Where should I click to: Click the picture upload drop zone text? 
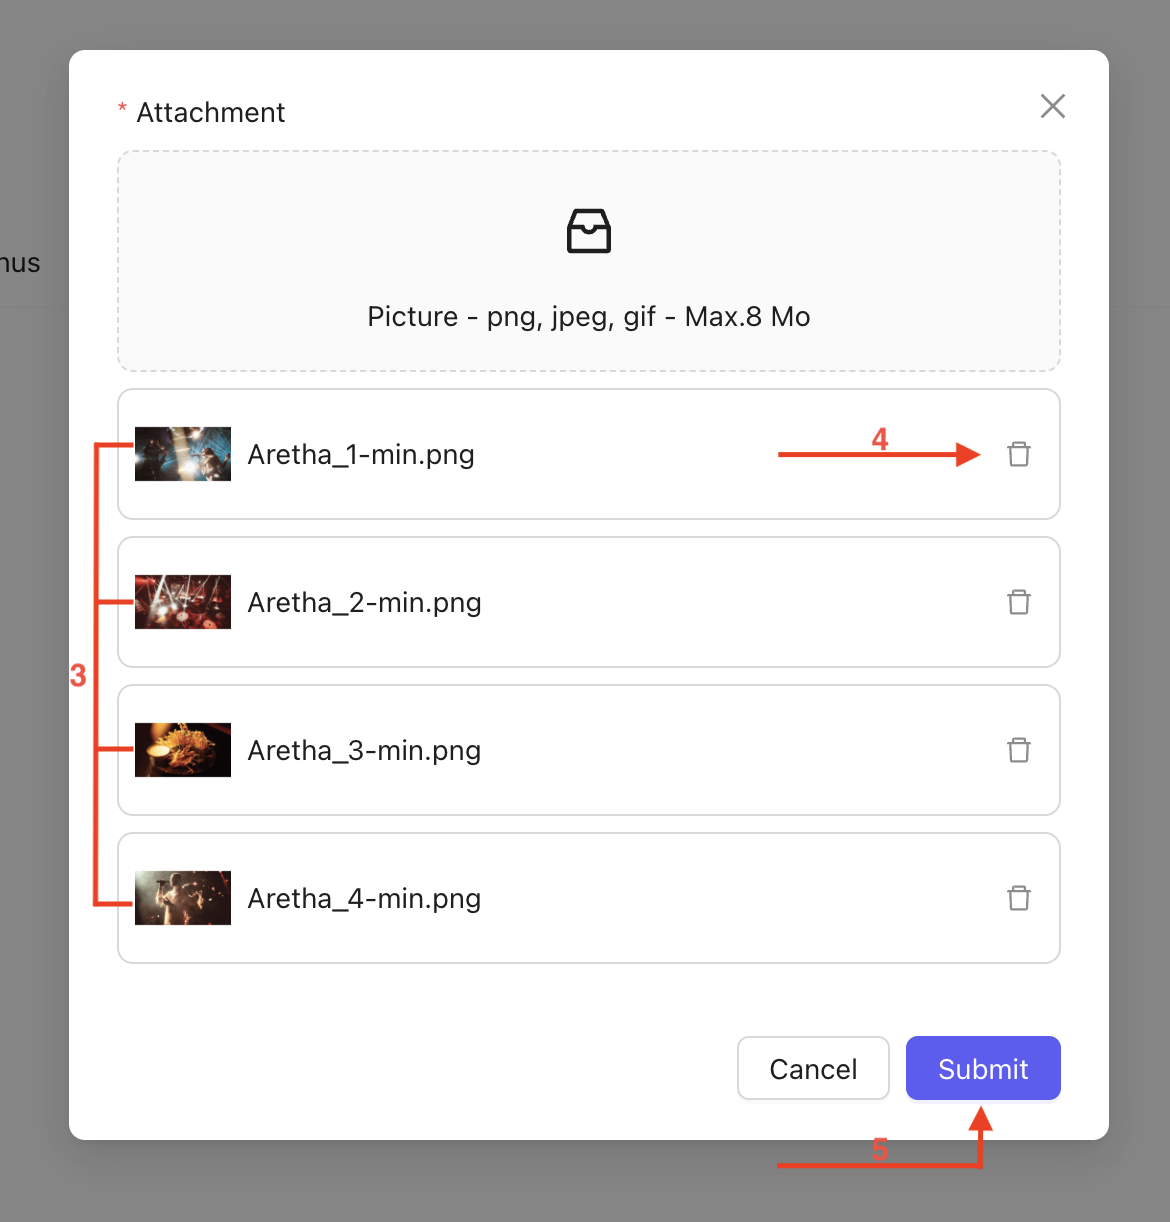pos(588,317)
